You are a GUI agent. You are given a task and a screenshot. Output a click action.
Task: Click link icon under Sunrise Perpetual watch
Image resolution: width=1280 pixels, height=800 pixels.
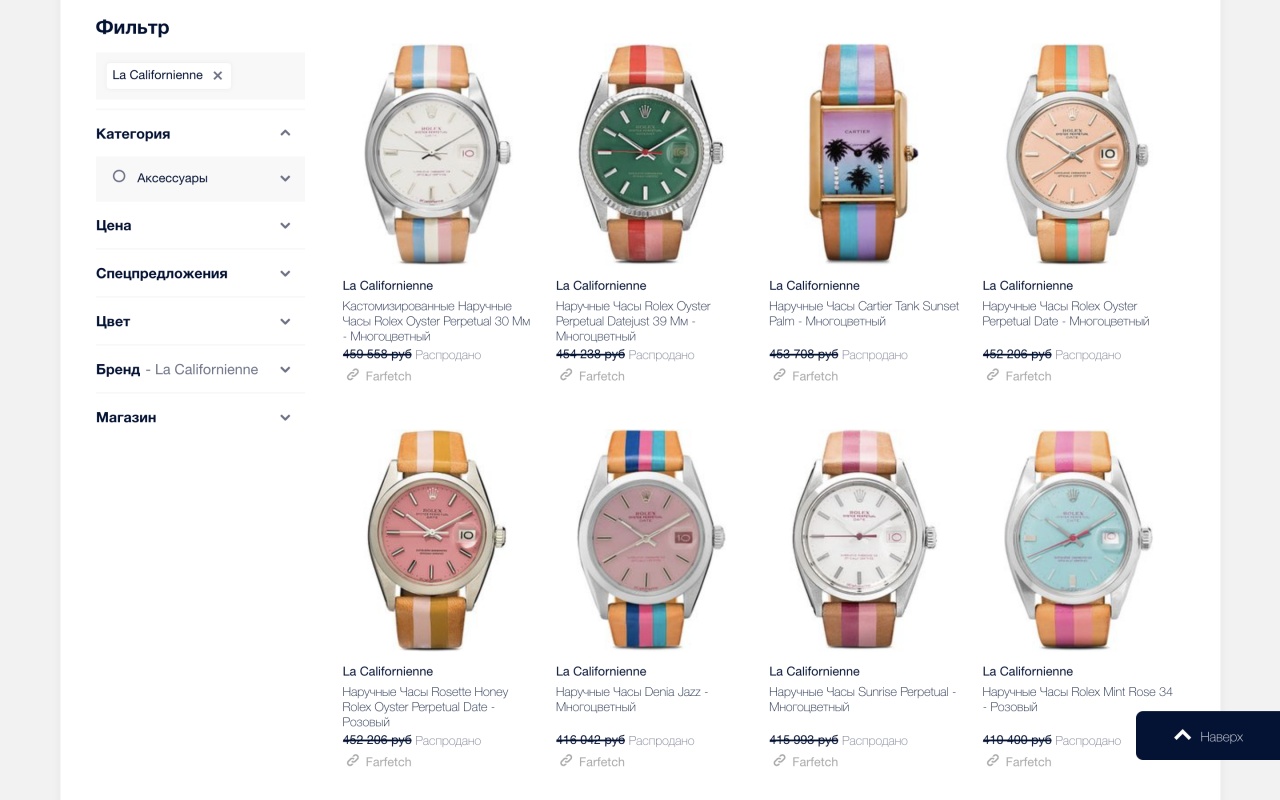pos(779,761)
